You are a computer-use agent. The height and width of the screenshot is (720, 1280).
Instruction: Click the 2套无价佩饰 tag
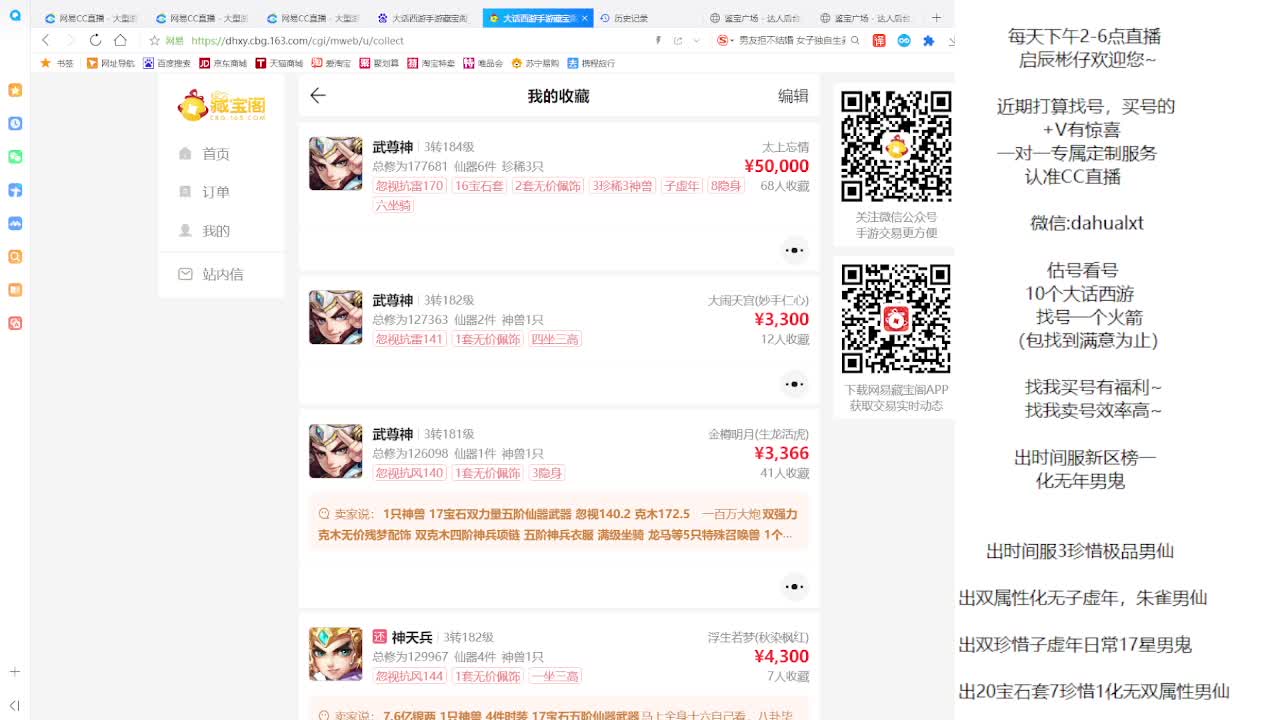(x=548, y=186)
